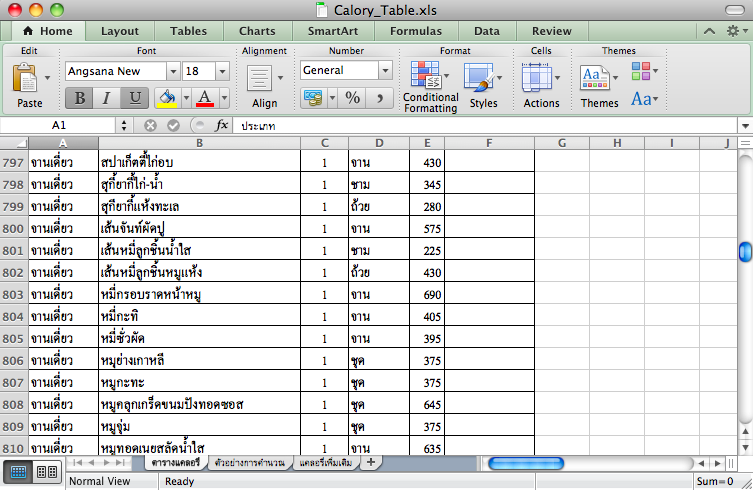
Task: Go to last sheet tab arrow
Action: click(x=120, y=463)
